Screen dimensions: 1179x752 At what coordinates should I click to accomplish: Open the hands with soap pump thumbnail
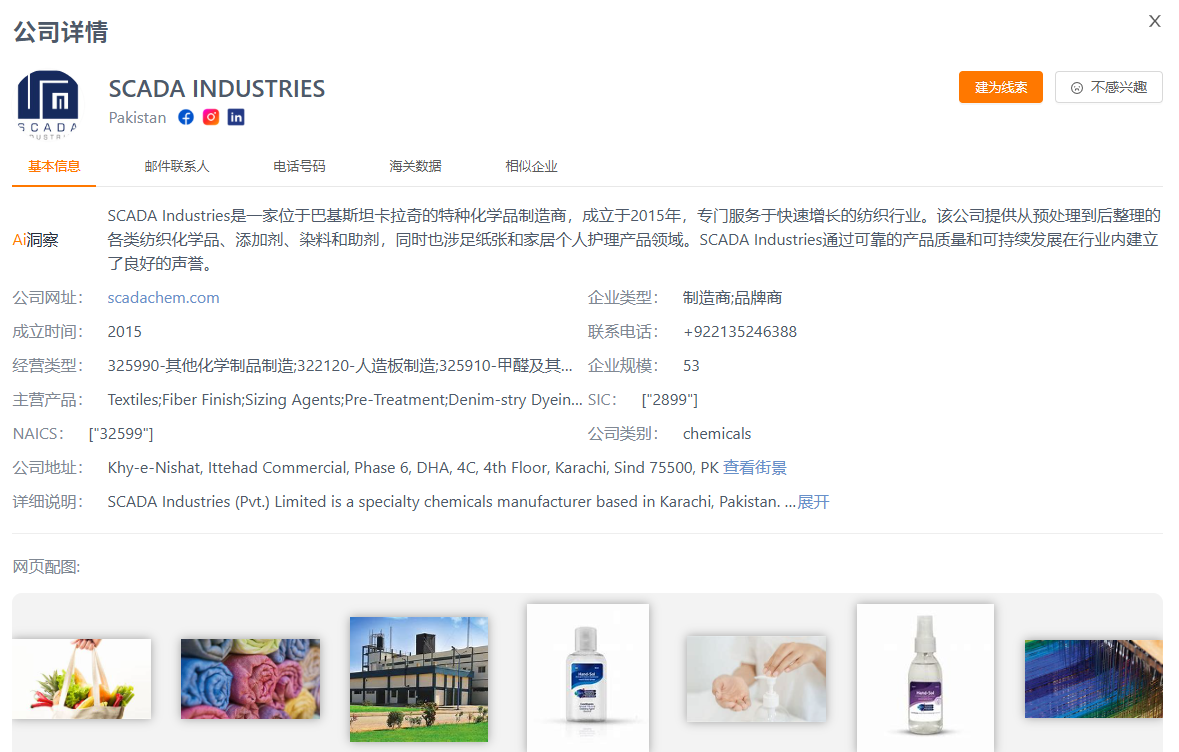(x=756, y=679)
